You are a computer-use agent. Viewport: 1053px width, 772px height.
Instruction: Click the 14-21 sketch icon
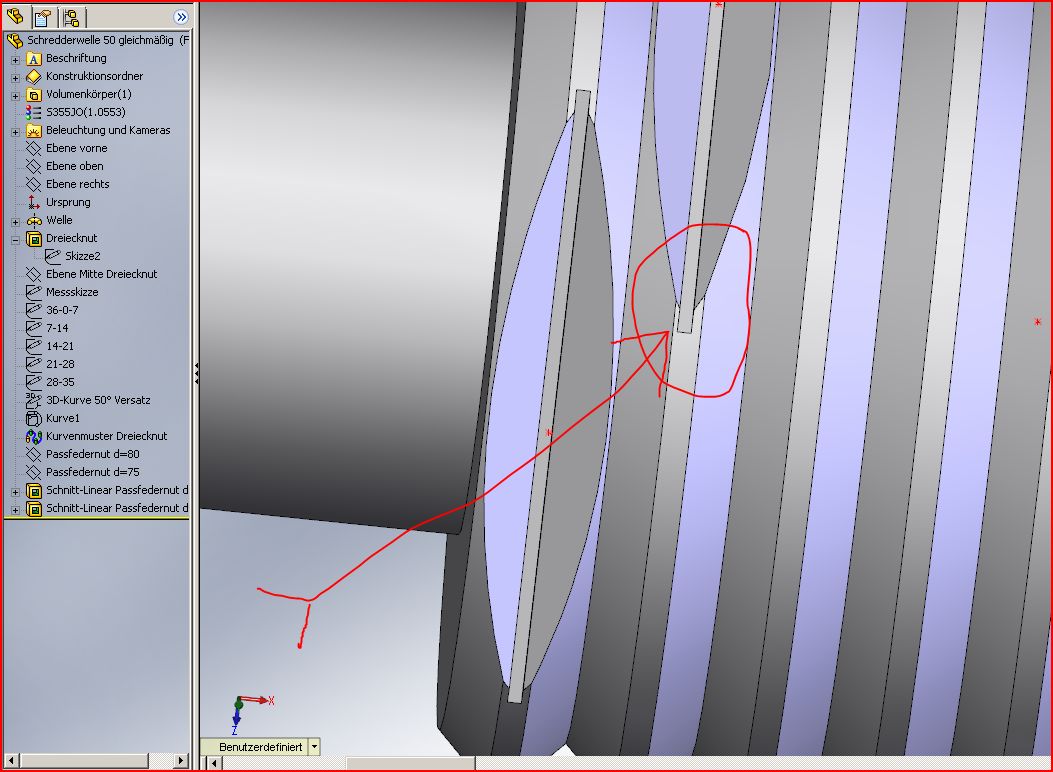[34, 346]
